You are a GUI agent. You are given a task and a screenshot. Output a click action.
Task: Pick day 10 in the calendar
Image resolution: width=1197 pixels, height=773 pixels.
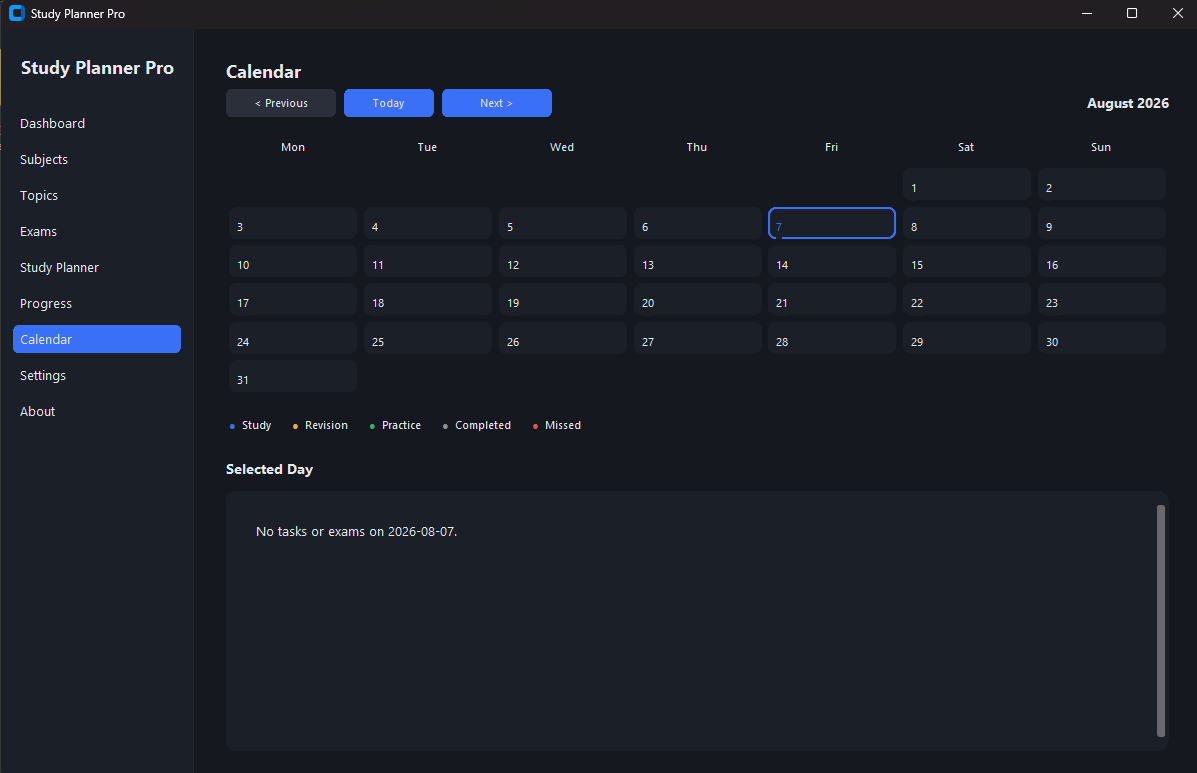293,262
